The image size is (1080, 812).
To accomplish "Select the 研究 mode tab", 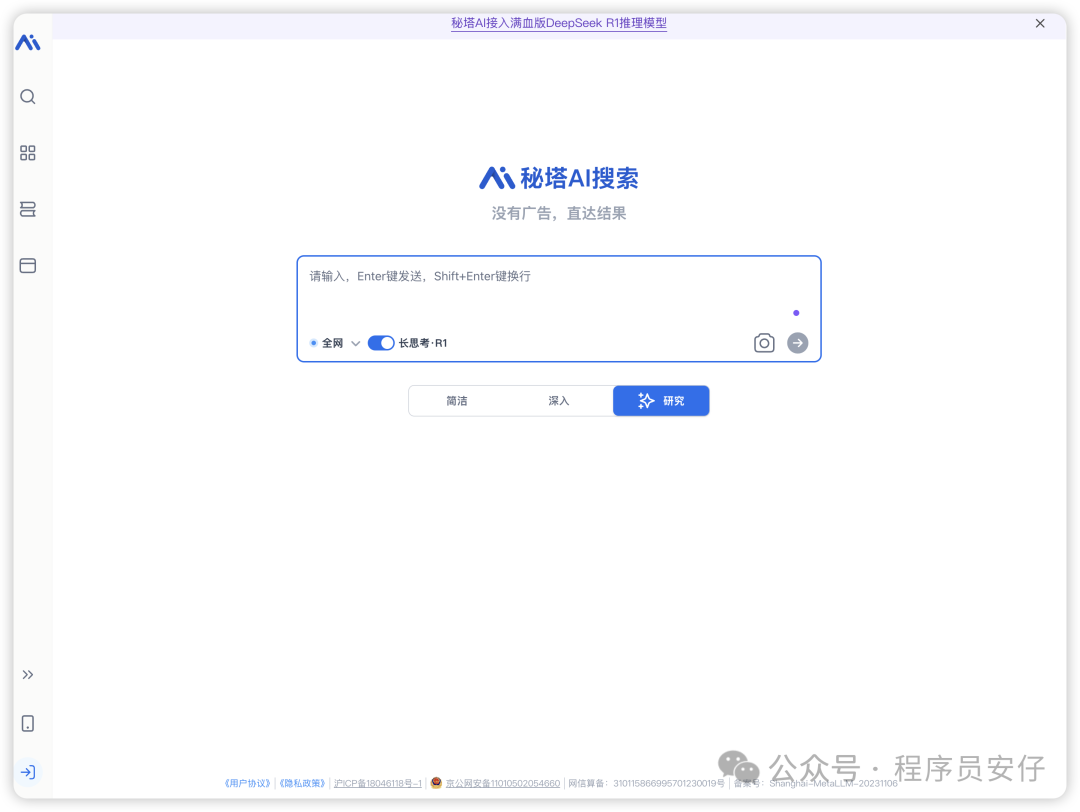I will [x=661, y=401].
